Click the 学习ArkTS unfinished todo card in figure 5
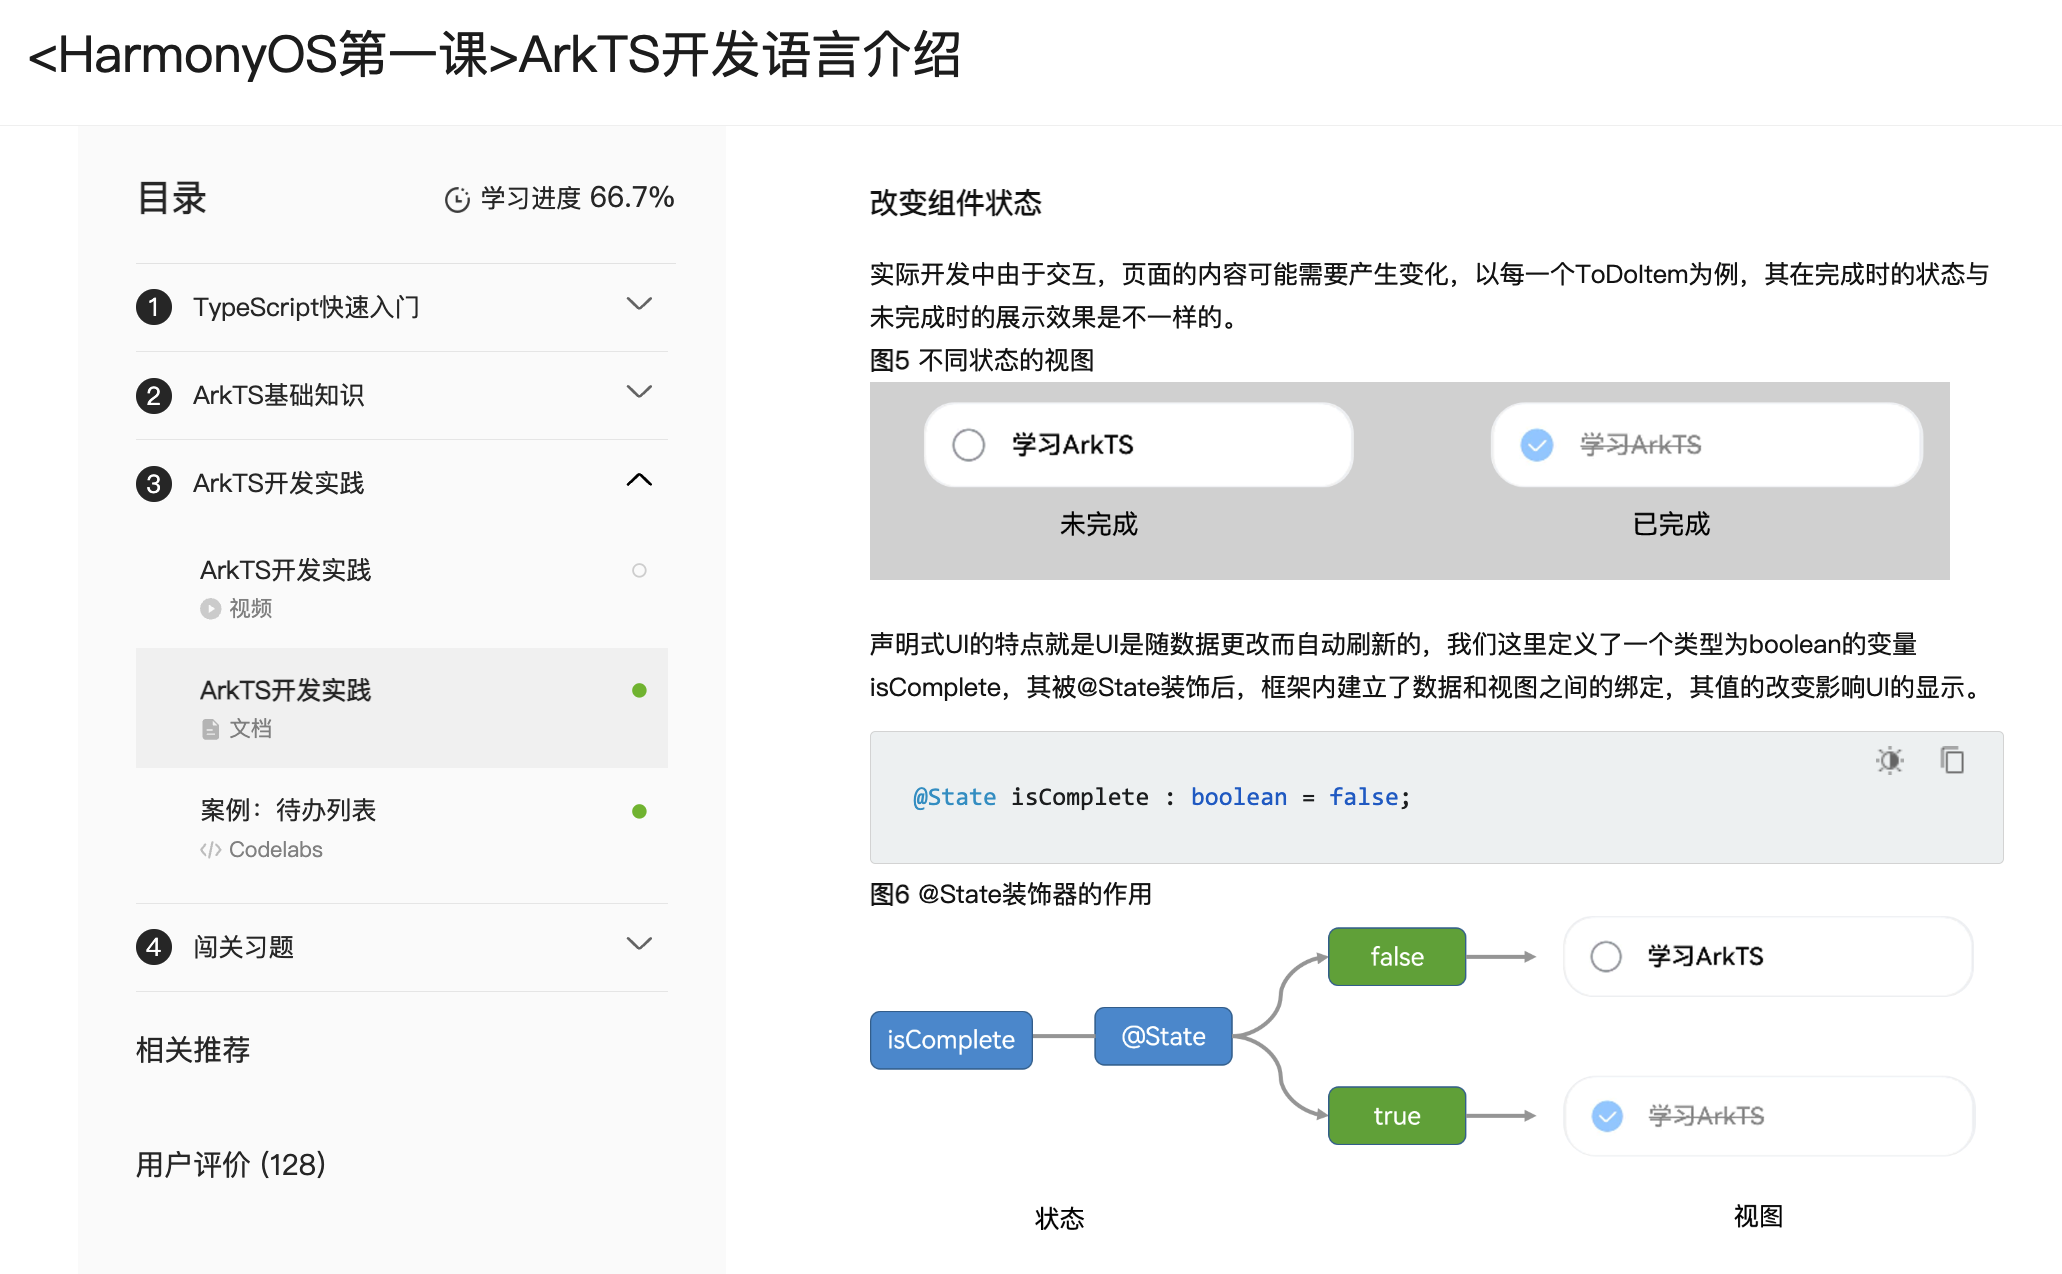2062x1274 pixels. [x=1139, y=445]
